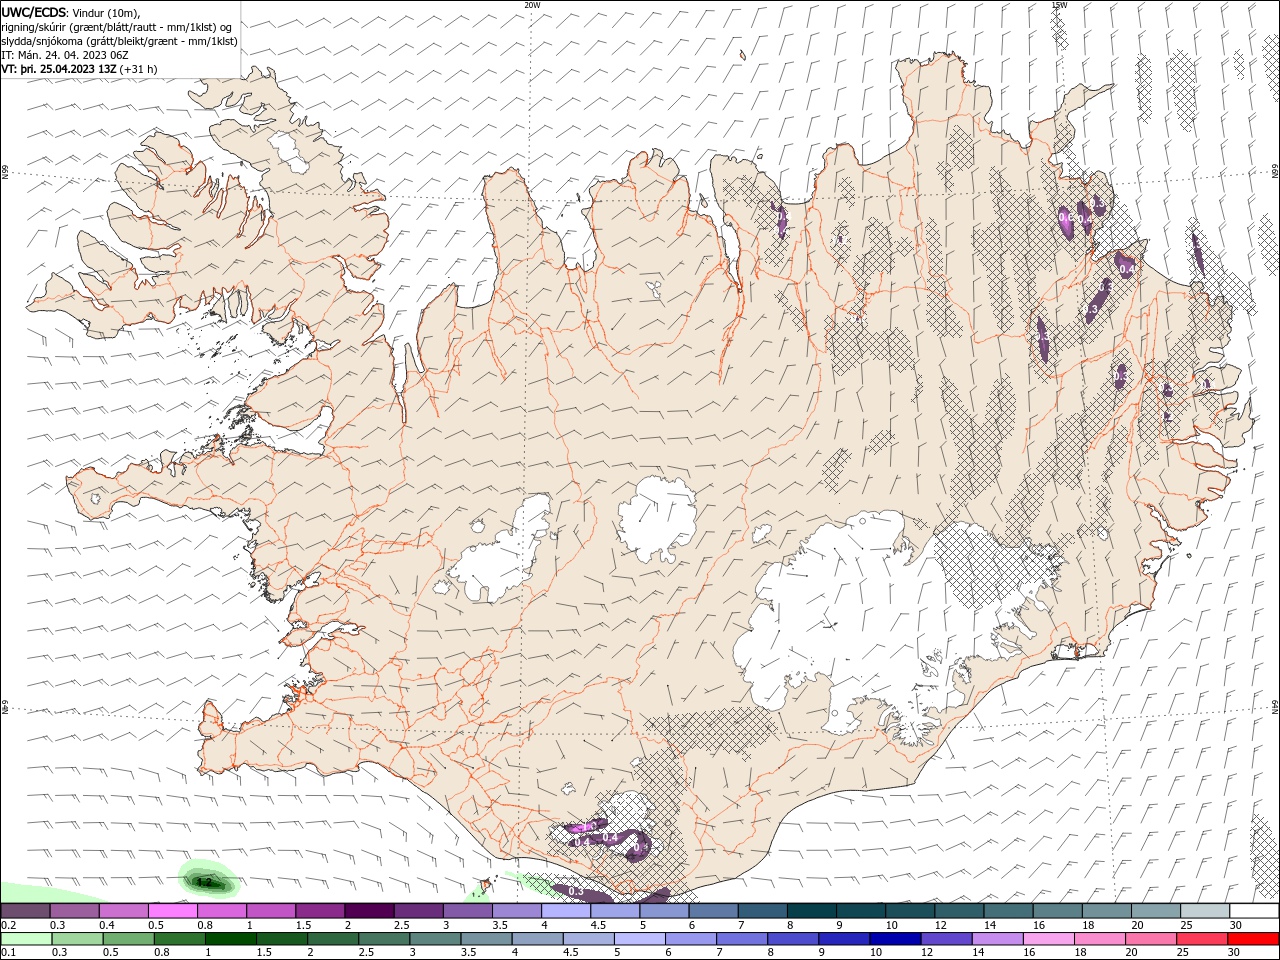
Task: Click the Hofsjökull glacier in central Iceland
Action: click(x=658, y=519)
